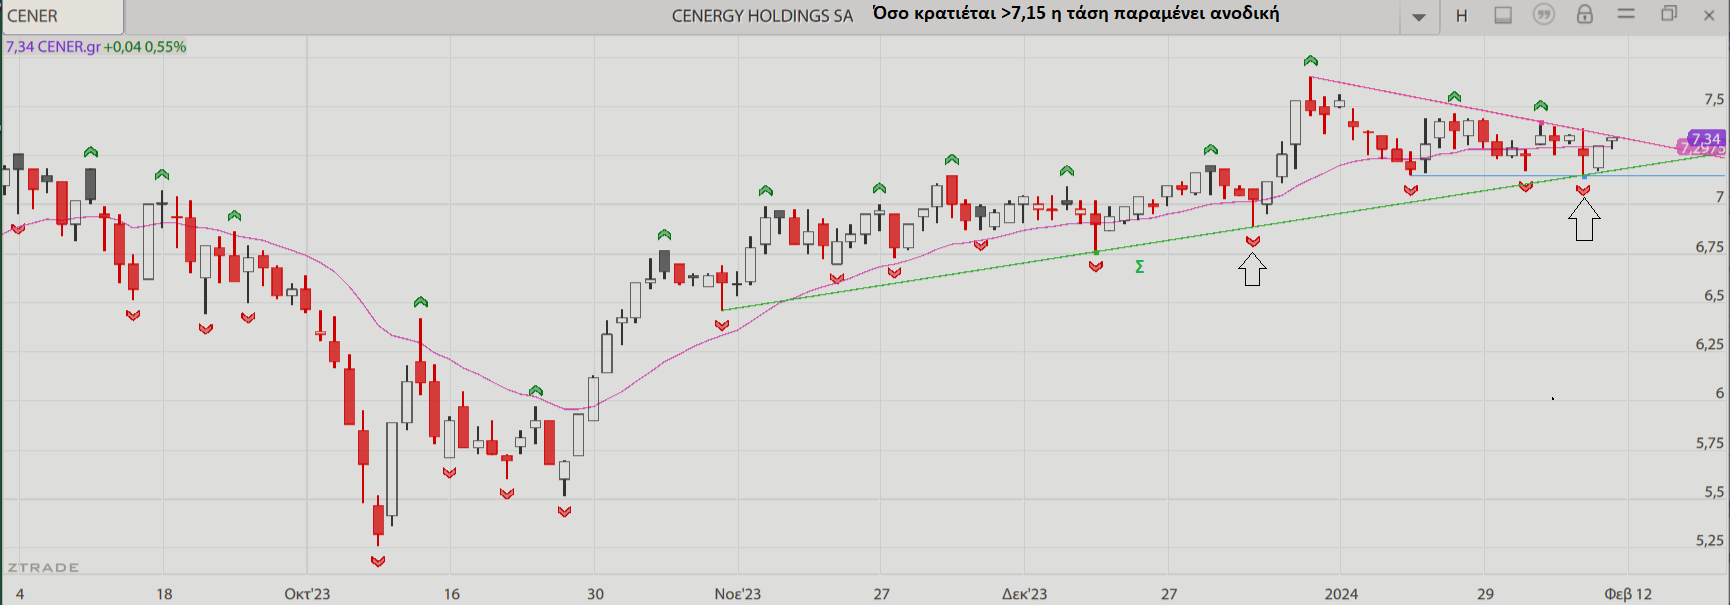Open the symbol dropdown arrow beside the title
The width and height of the screenshot is (1730, 605).
[x=1418, y=16]
